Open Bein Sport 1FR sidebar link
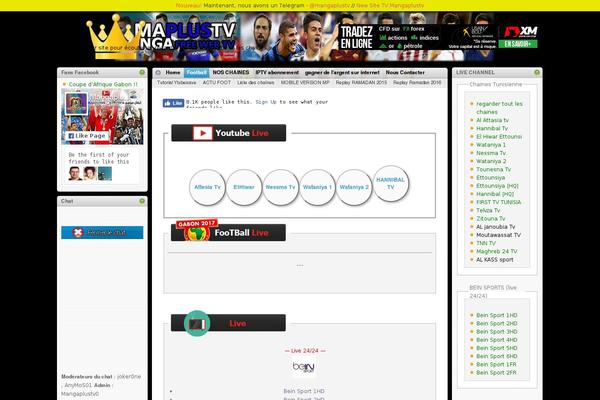Image resolution: width=600 pixels, height=400 pixels. 496,364
